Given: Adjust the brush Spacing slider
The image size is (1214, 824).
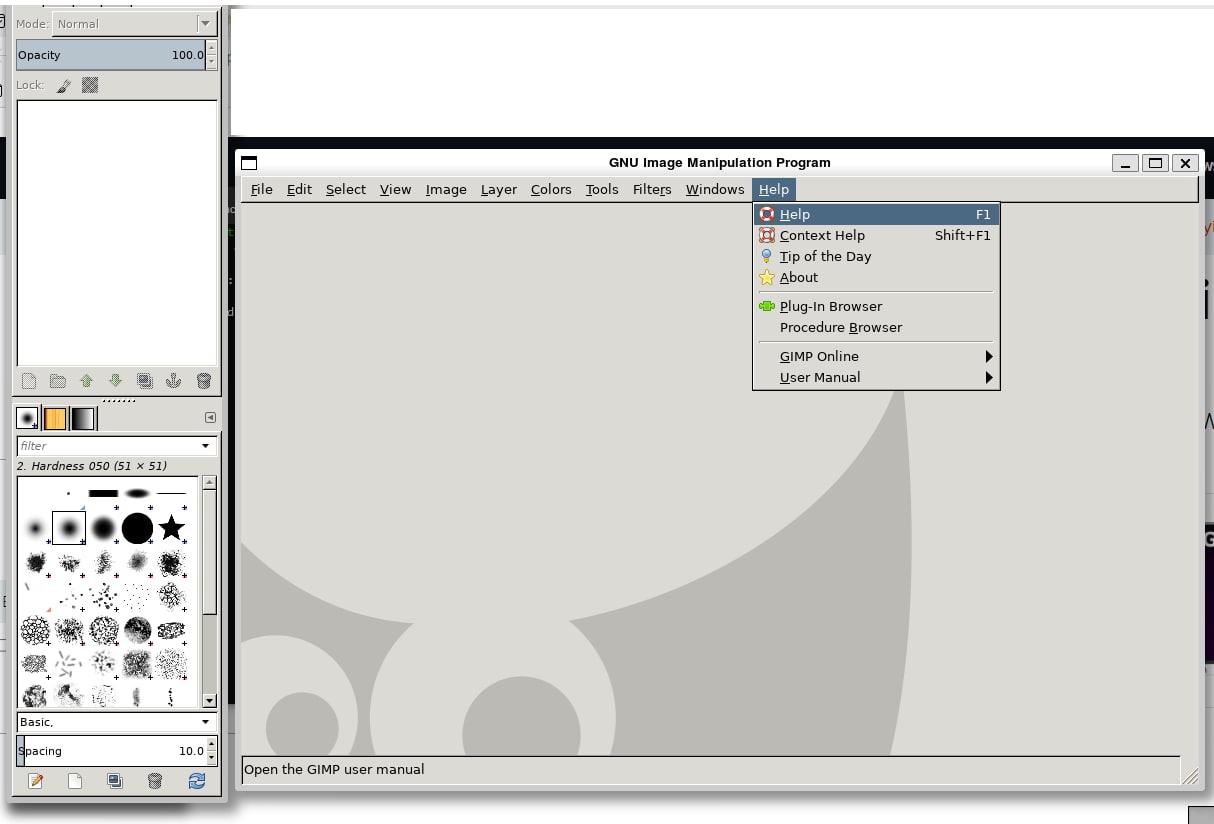Looking at the screenshot, I should 110,751.
